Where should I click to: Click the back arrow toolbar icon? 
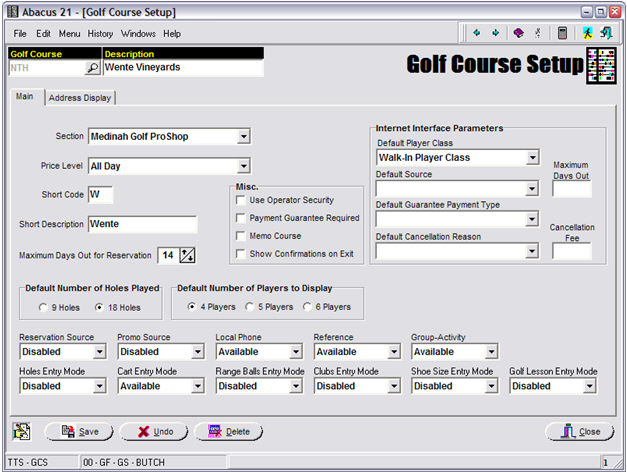click(479, 33)
